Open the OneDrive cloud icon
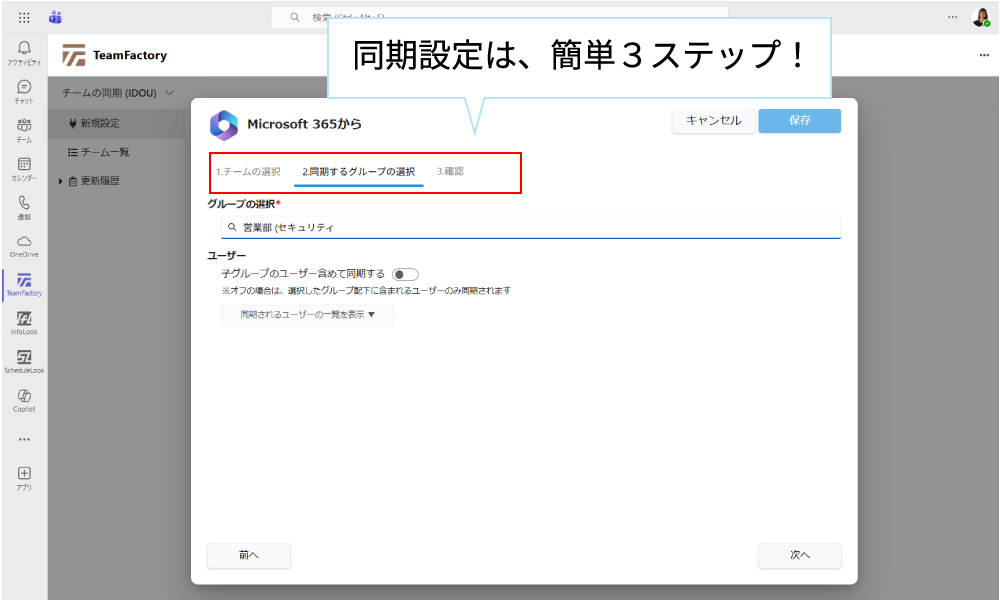 click(24, 244)
